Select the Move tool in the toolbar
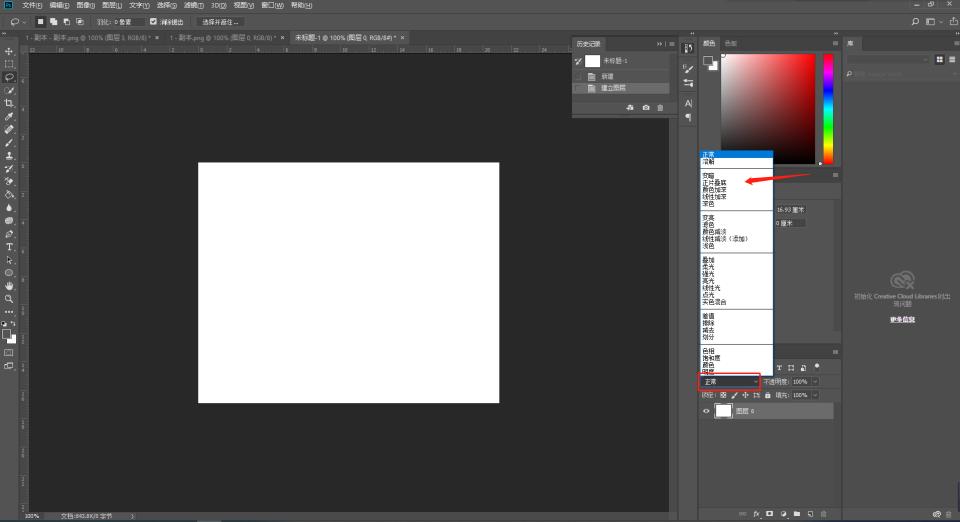 tap(9, 51)
